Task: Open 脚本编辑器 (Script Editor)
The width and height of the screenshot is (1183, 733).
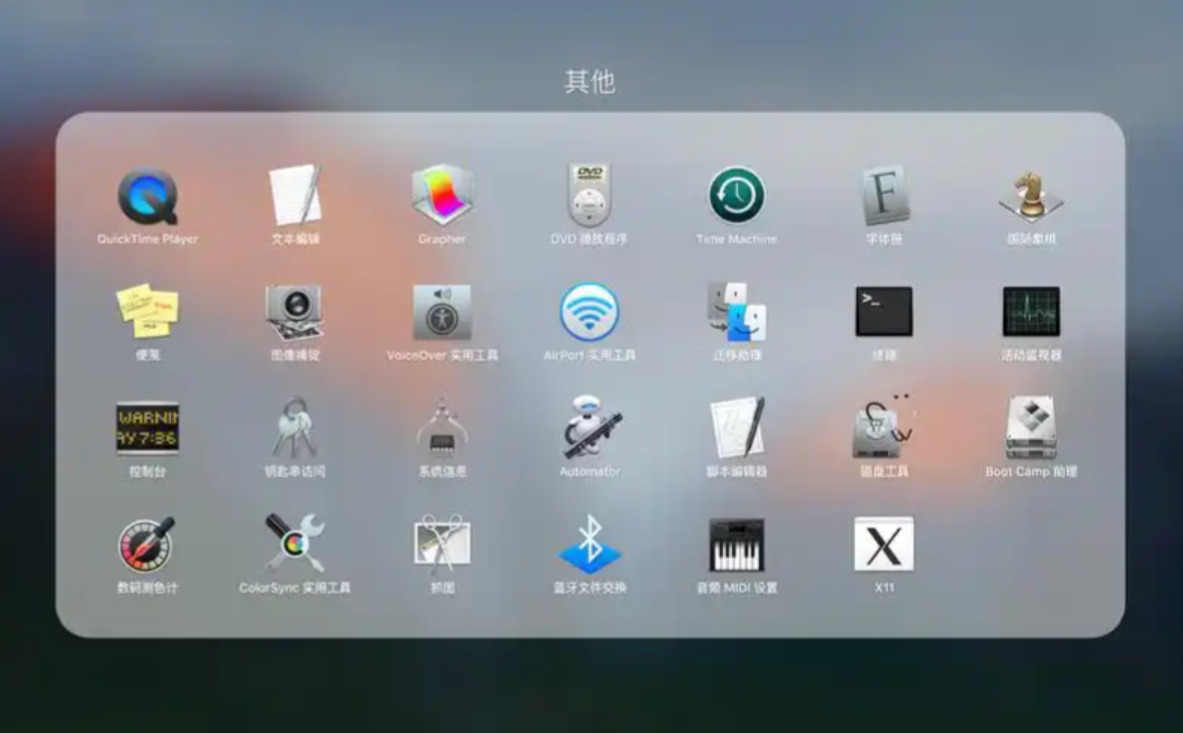Action: pyautogui.click(x=737, y=428)
